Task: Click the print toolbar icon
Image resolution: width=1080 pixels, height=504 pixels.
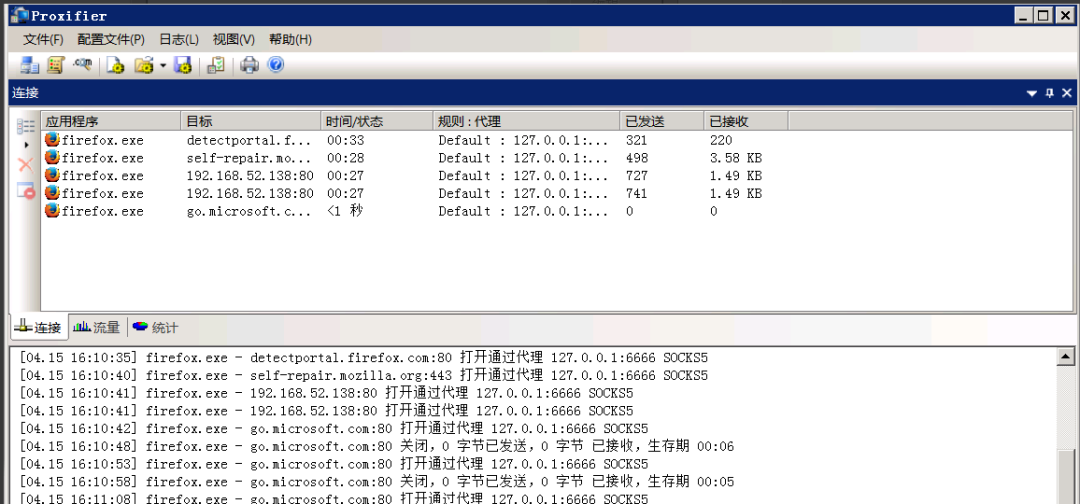Action: point(249,65)
